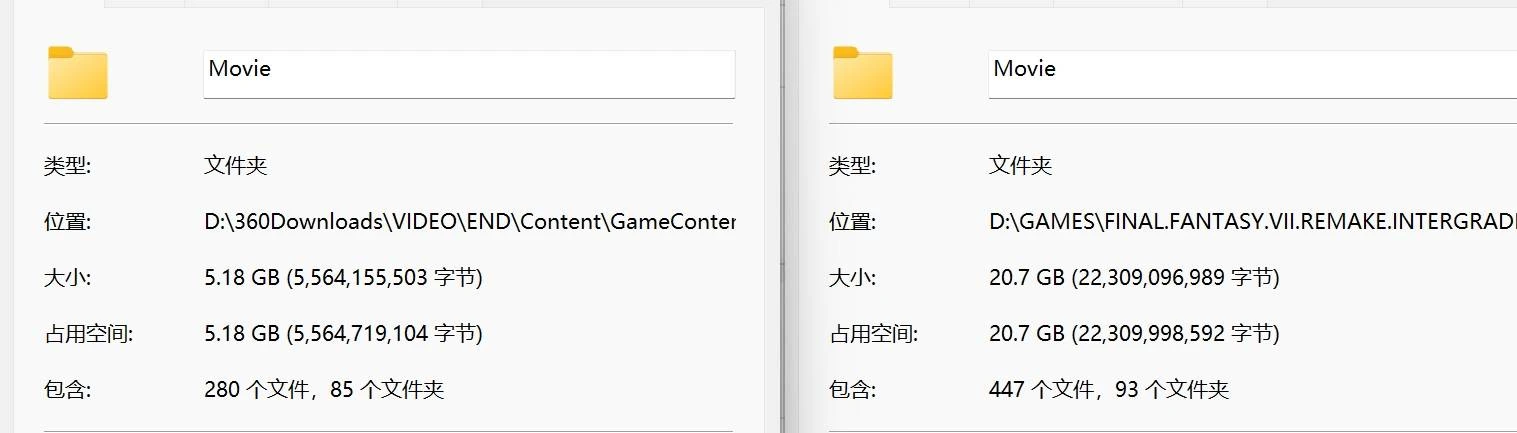The image size is (1517, 433).
Task: Click the 位置: label in the left window
Action: [x=67, y=222]
